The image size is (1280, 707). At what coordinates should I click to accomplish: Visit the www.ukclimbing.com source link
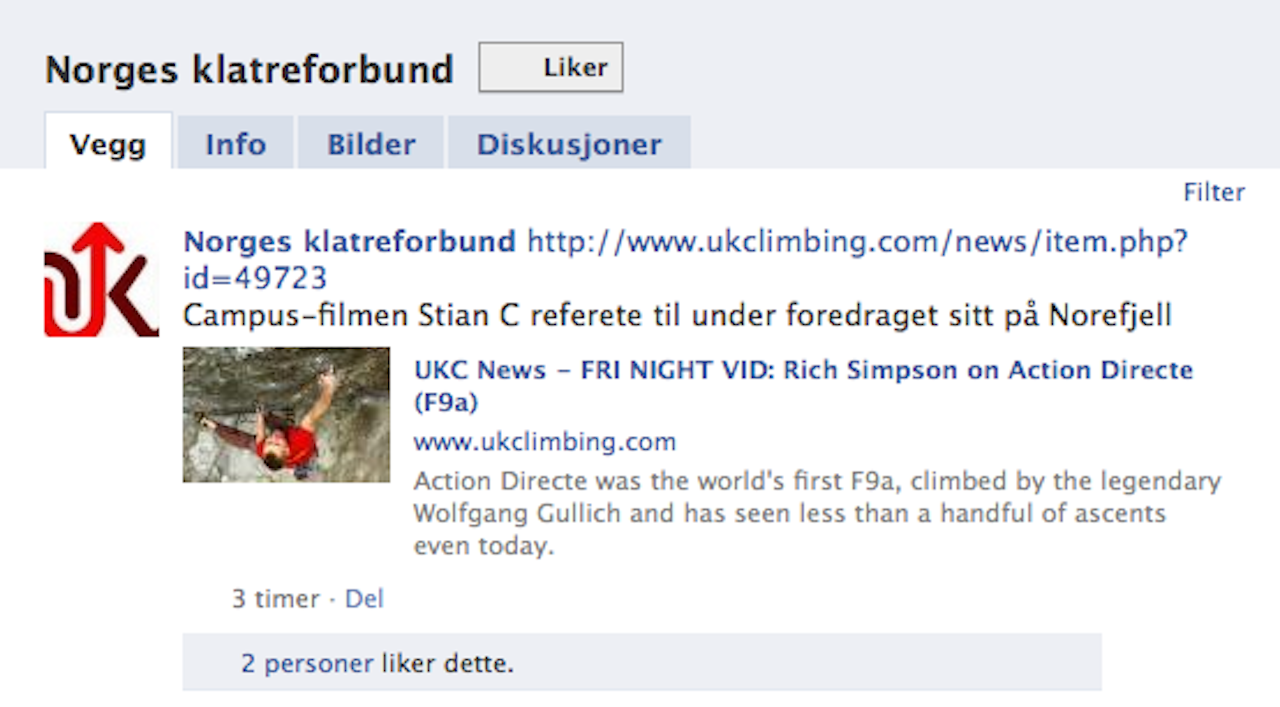(545, 441)
